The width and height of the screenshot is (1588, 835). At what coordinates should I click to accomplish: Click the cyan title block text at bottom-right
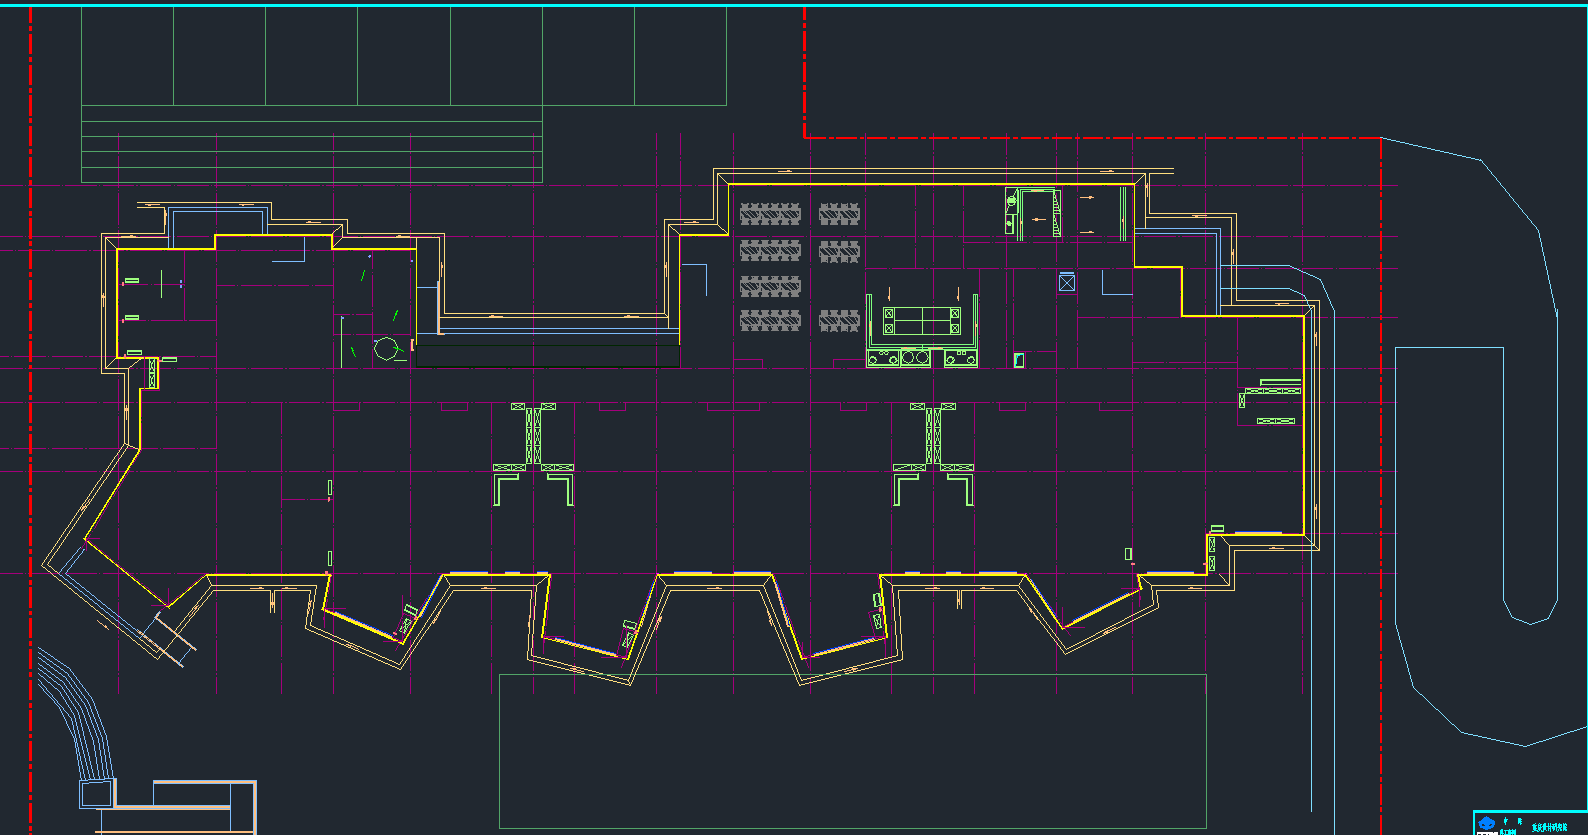click(1549, 827)
